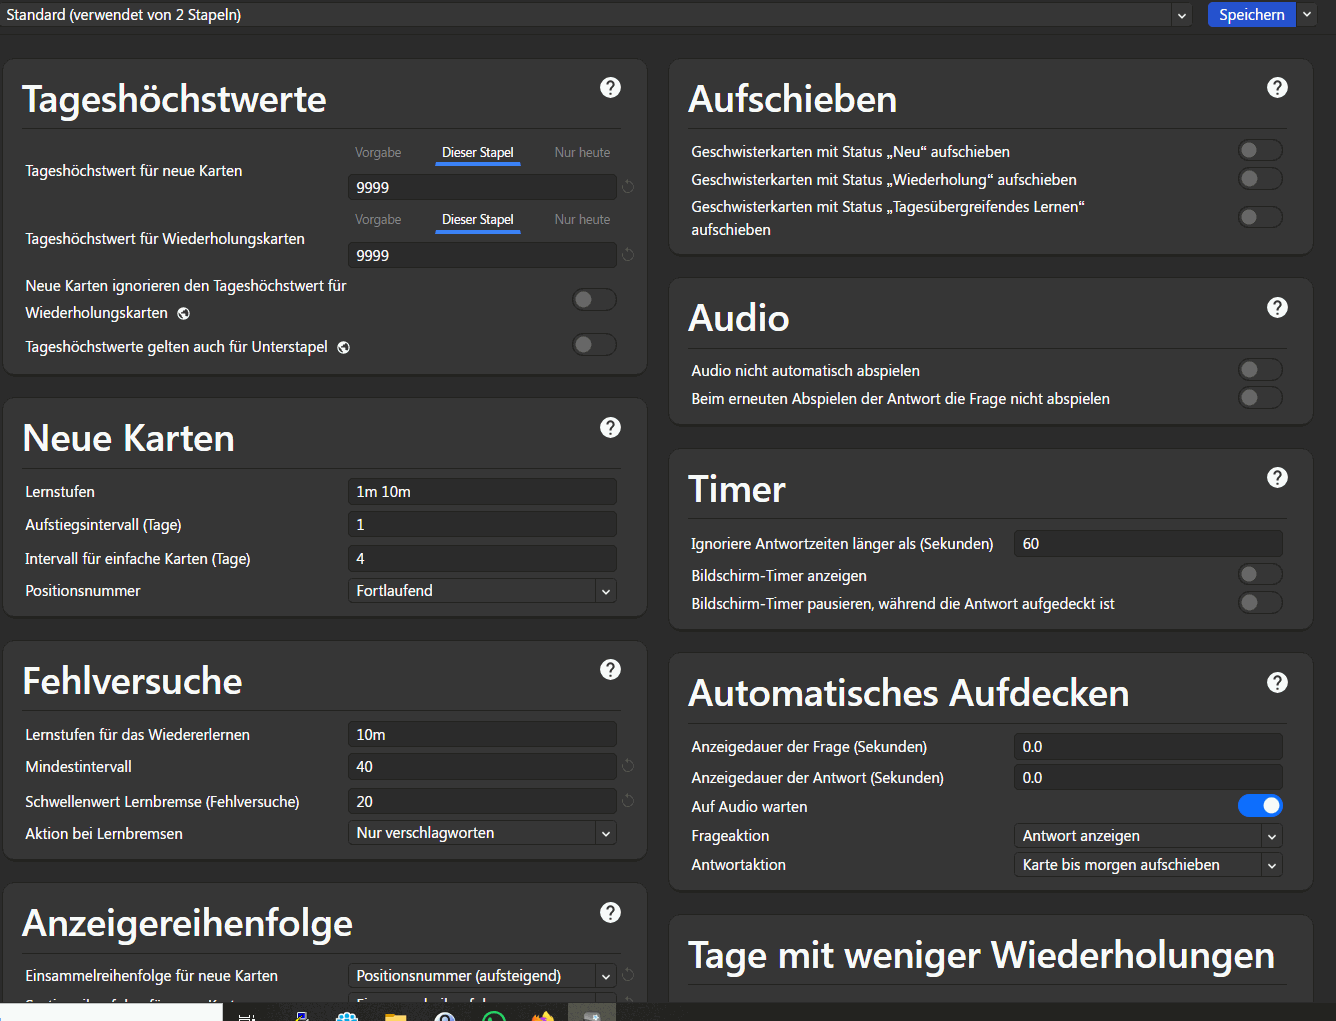Click the Schwellenwert Lernbremse input field
This screenshot has height=1021, width=1336.
(x=482, y=802)
